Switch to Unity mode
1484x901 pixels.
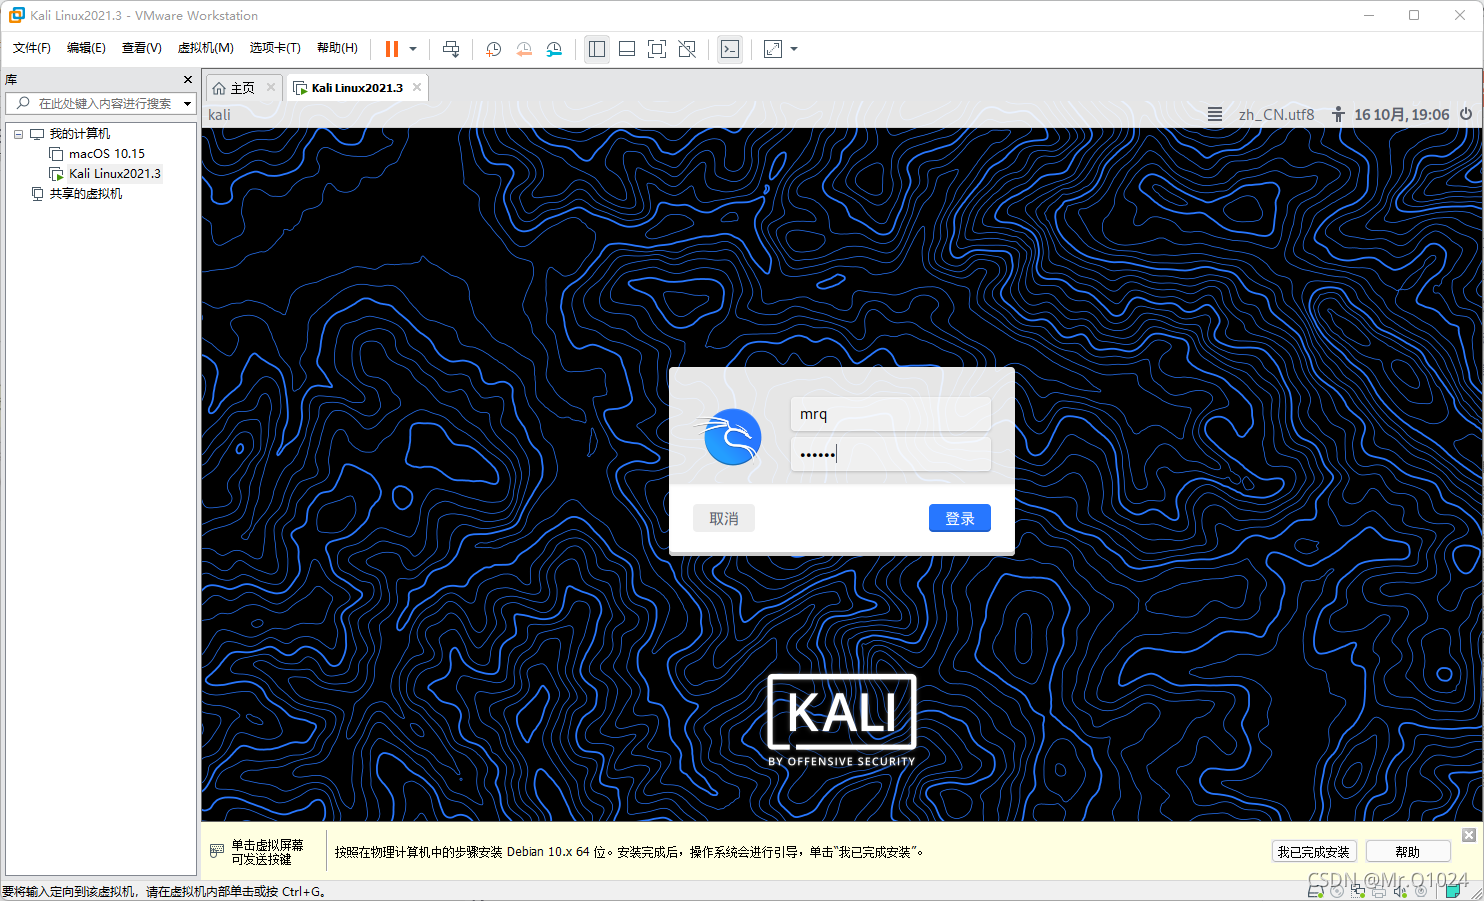687,49
